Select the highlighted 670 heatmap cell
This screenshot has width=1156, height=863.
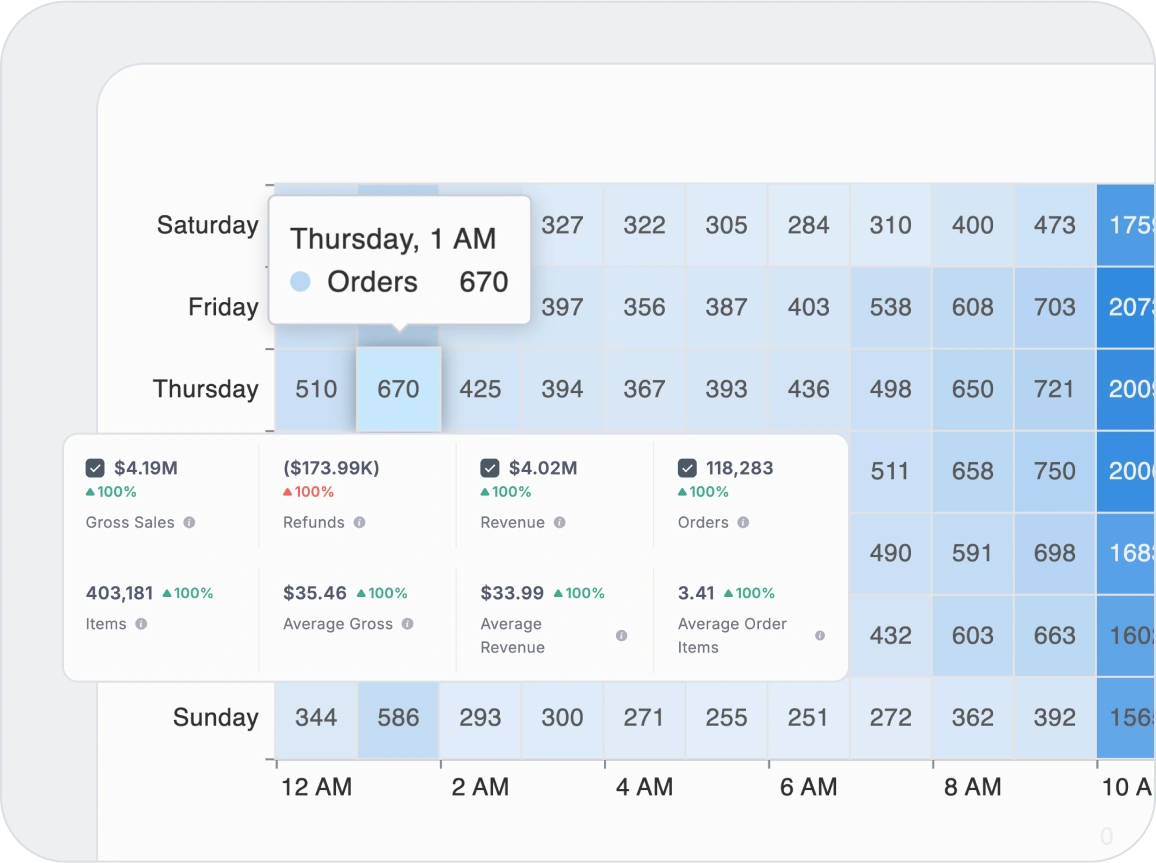click(x=398, y=389)
